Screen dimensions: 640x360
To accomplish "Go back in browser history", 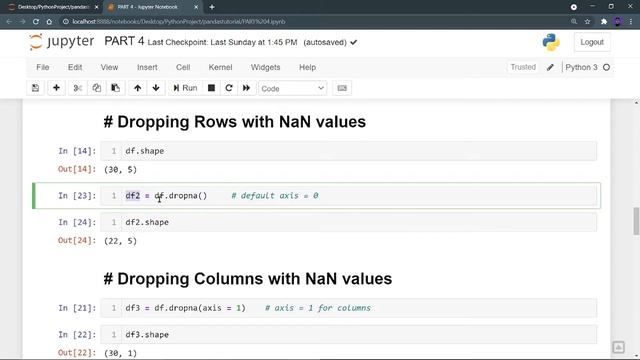I will pyautogui.click(x=9, y=22).
